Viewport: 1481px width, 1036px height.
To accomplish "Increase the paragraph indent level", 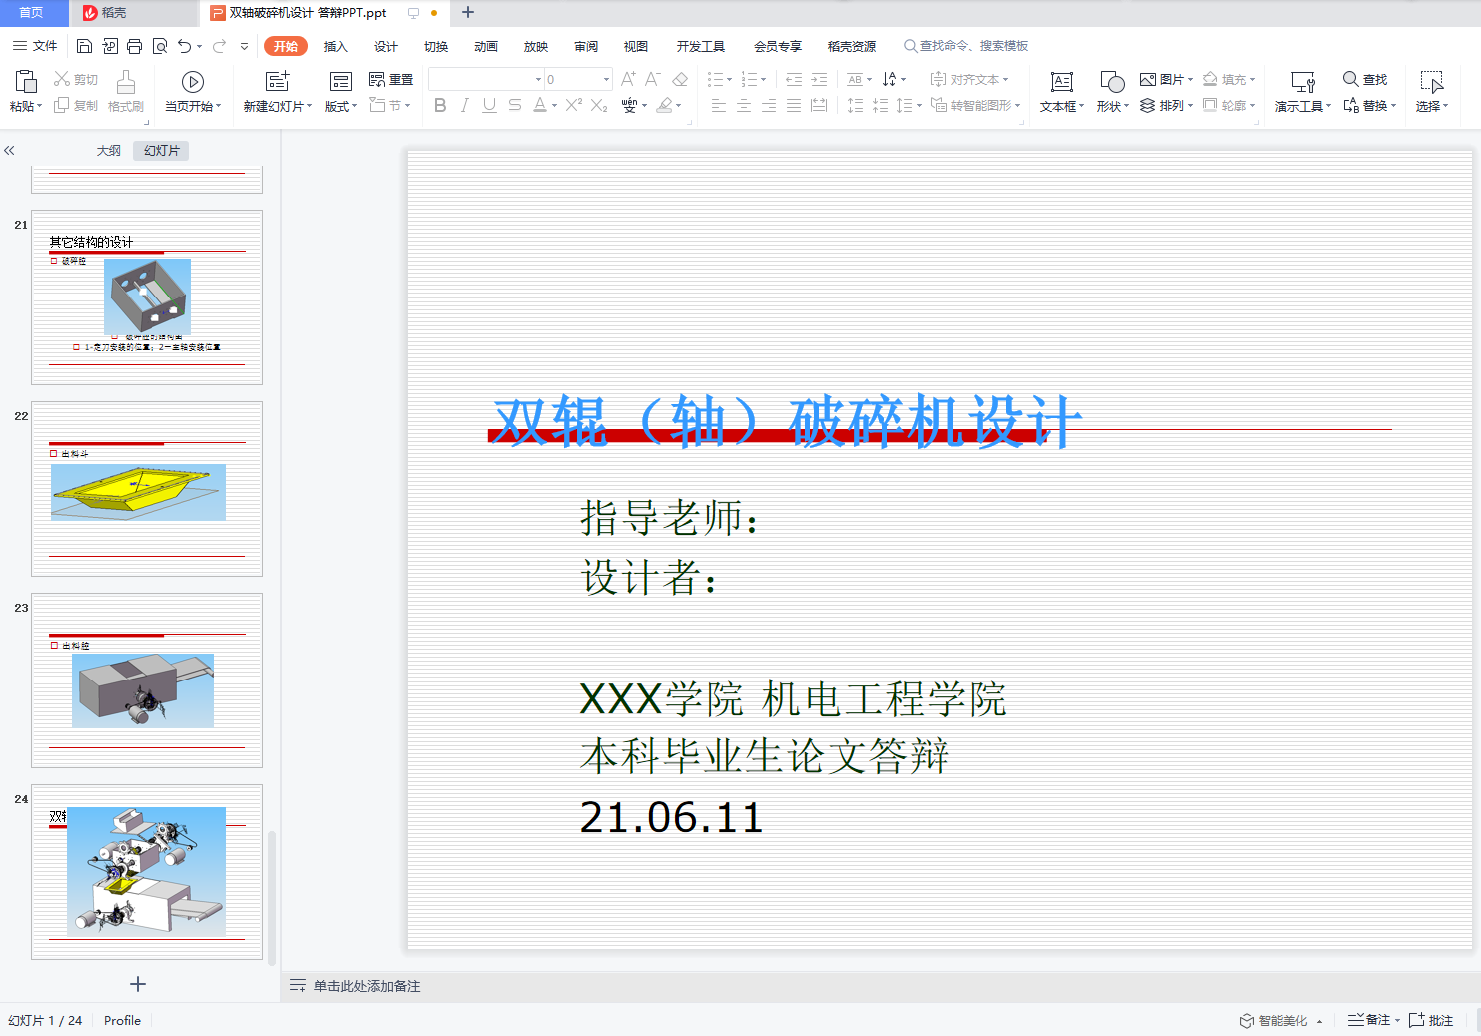I will [x=819, y=80].
